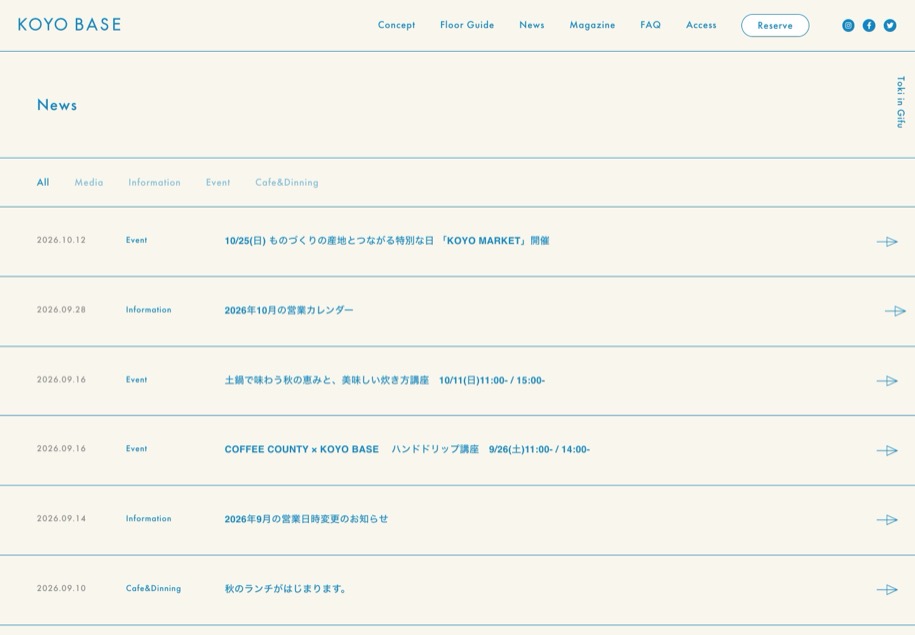
Task: Open Concept in the top navigation
Action: [396, 25]
